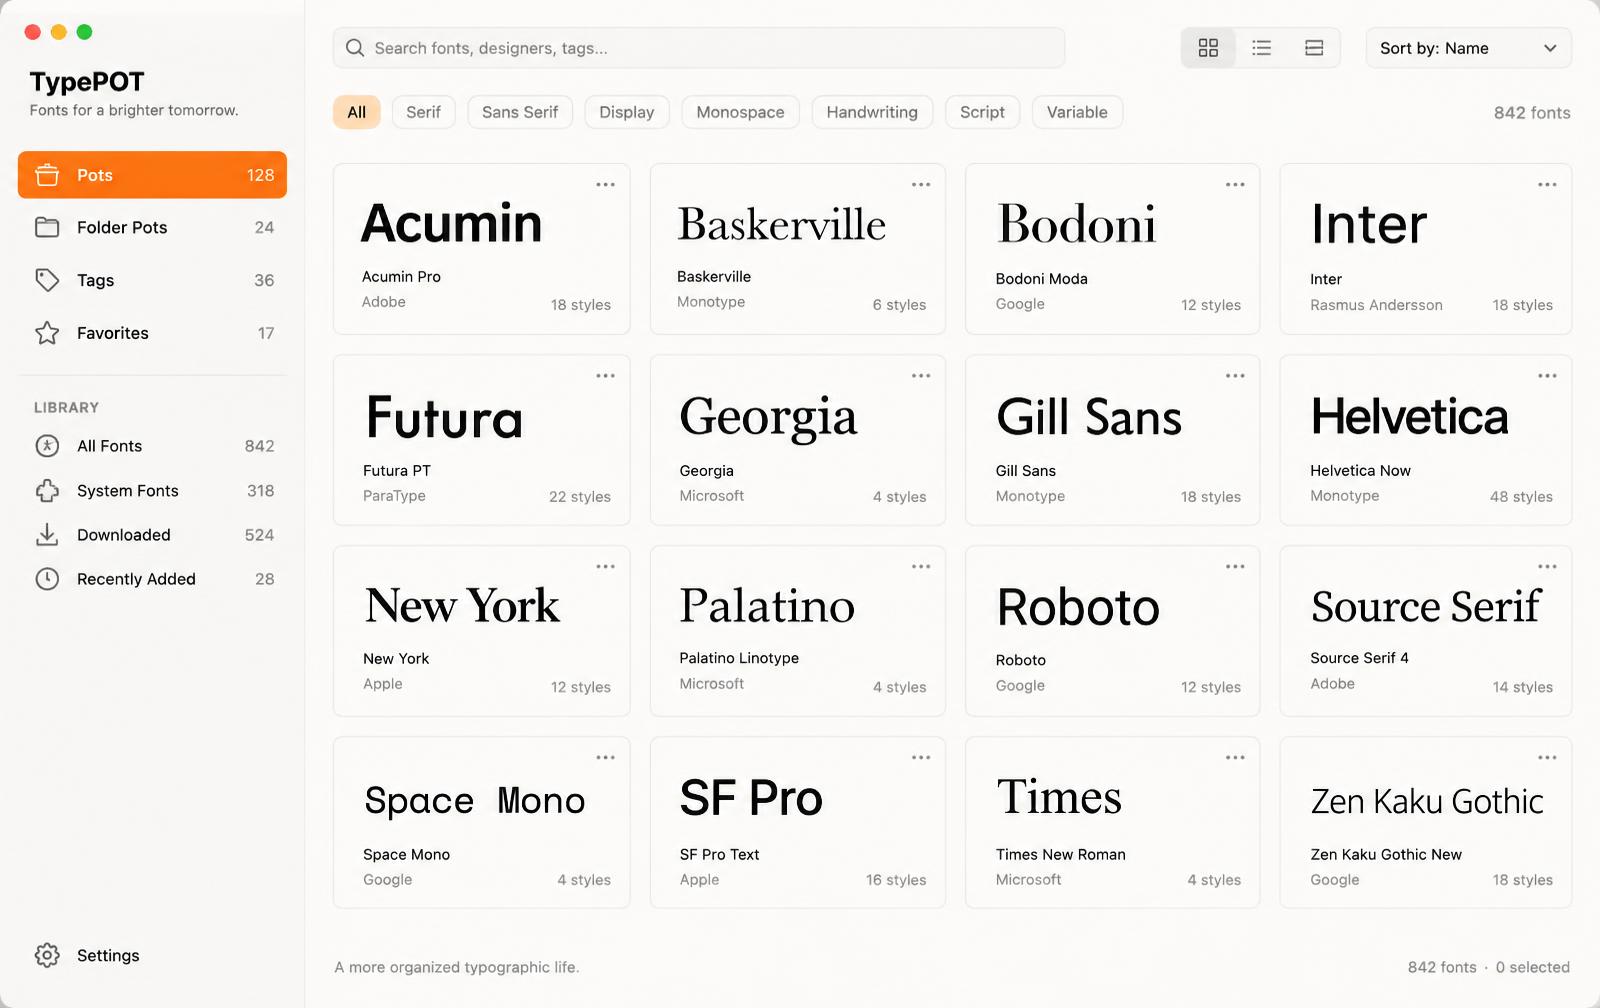Select the Space Mono font preview
Image resolution: width=1600 pixels, height=1008 pixels.
(475, 801)
